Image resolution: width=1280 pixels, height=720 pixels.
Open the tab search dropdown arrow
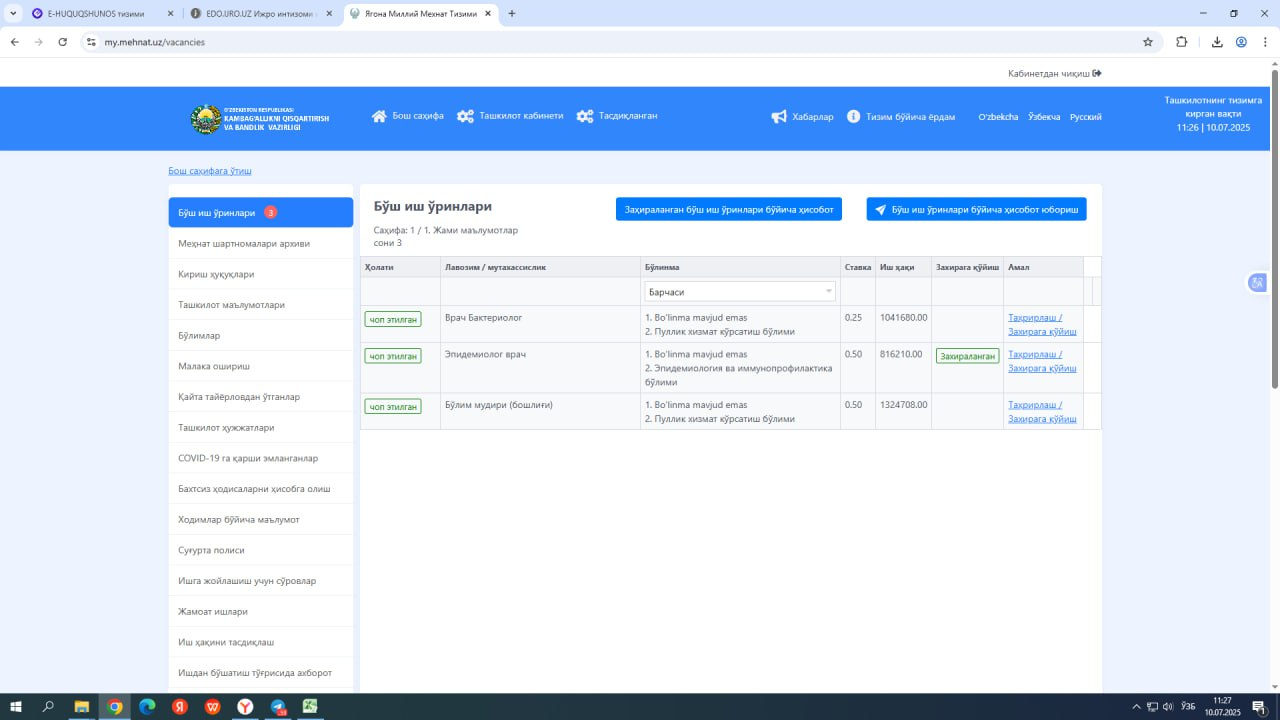click(13, 14)
